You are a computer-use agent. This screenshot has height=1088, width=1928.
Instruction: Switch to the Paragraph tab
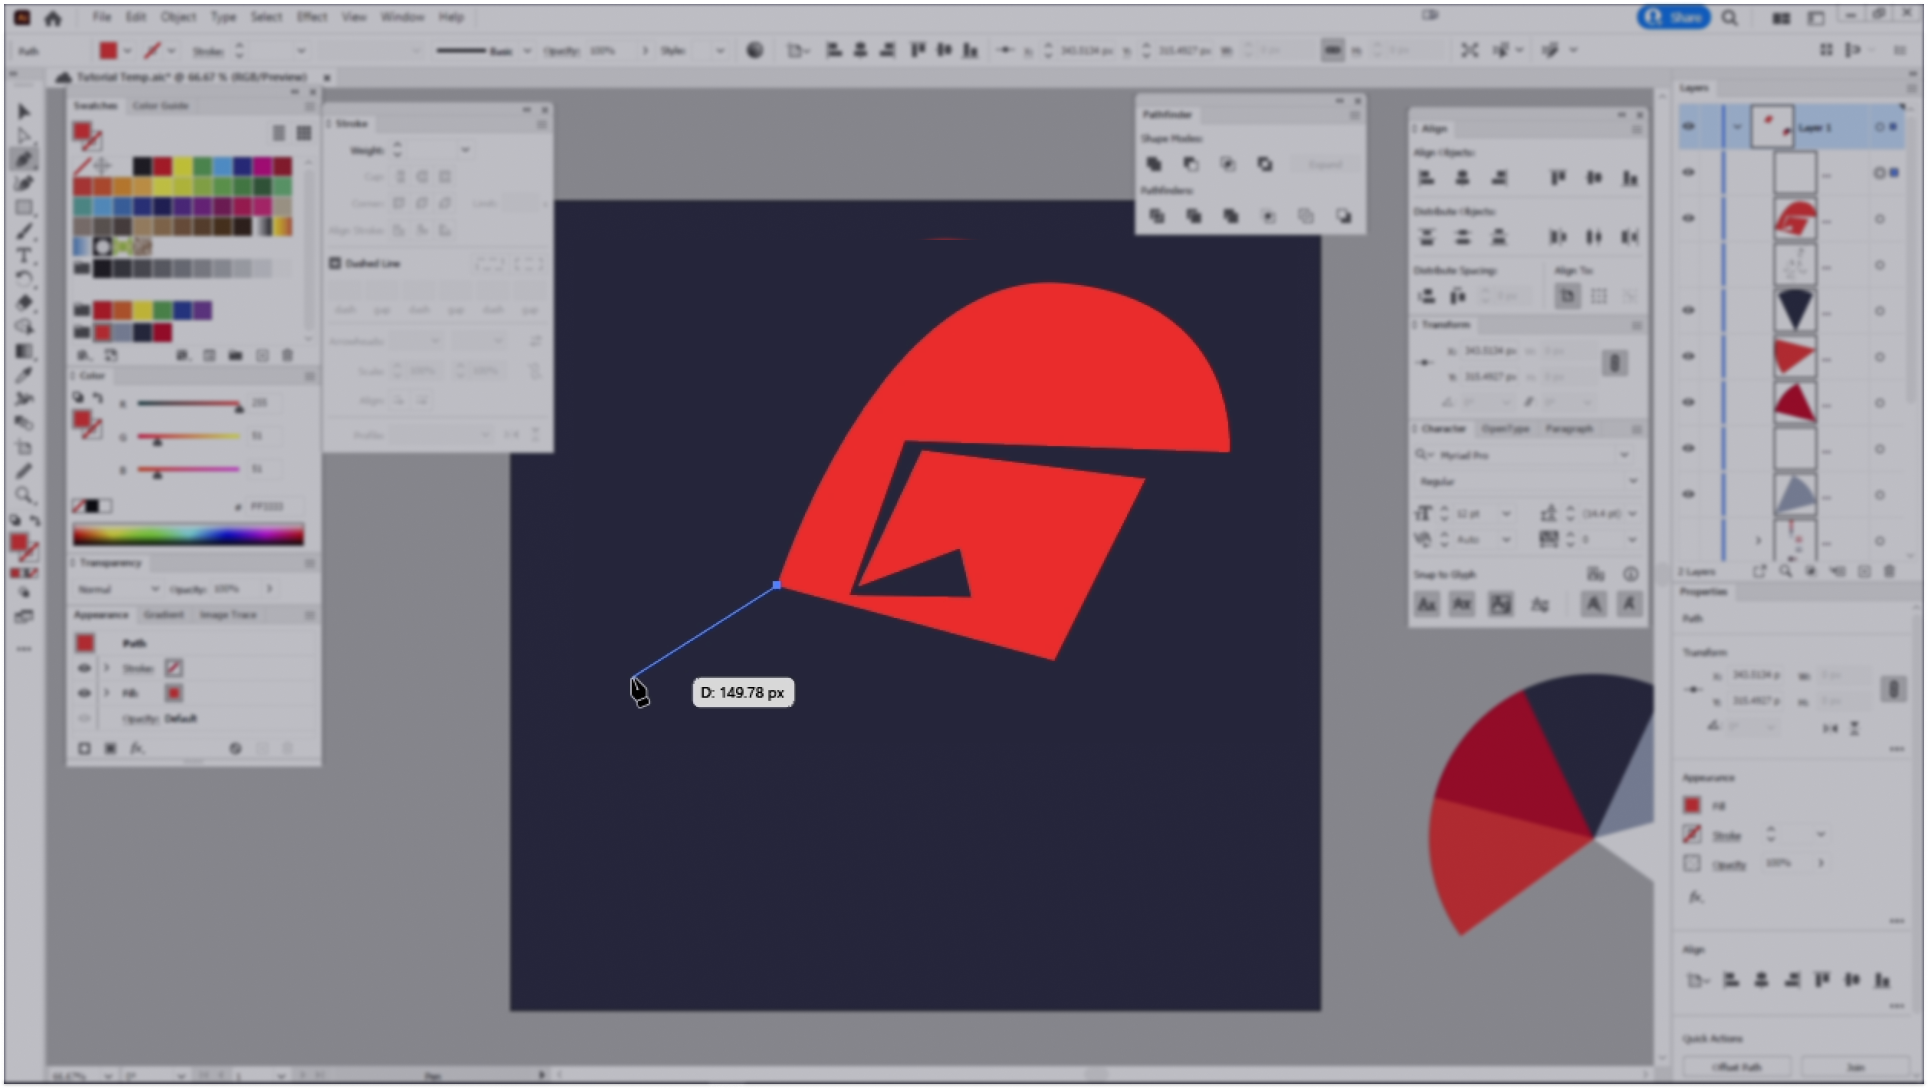coord(1569,429)
